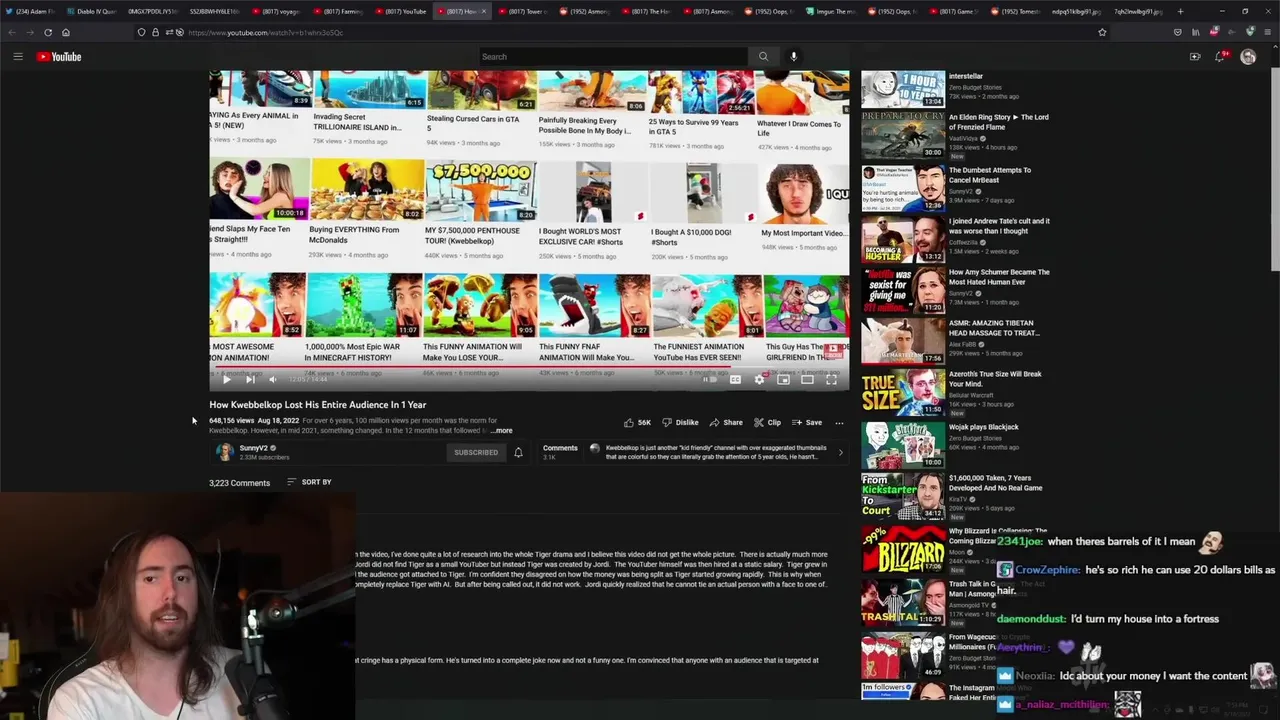Create a Clip of the video
This screenshot has height=720, width=1280.
pos(767,423)
